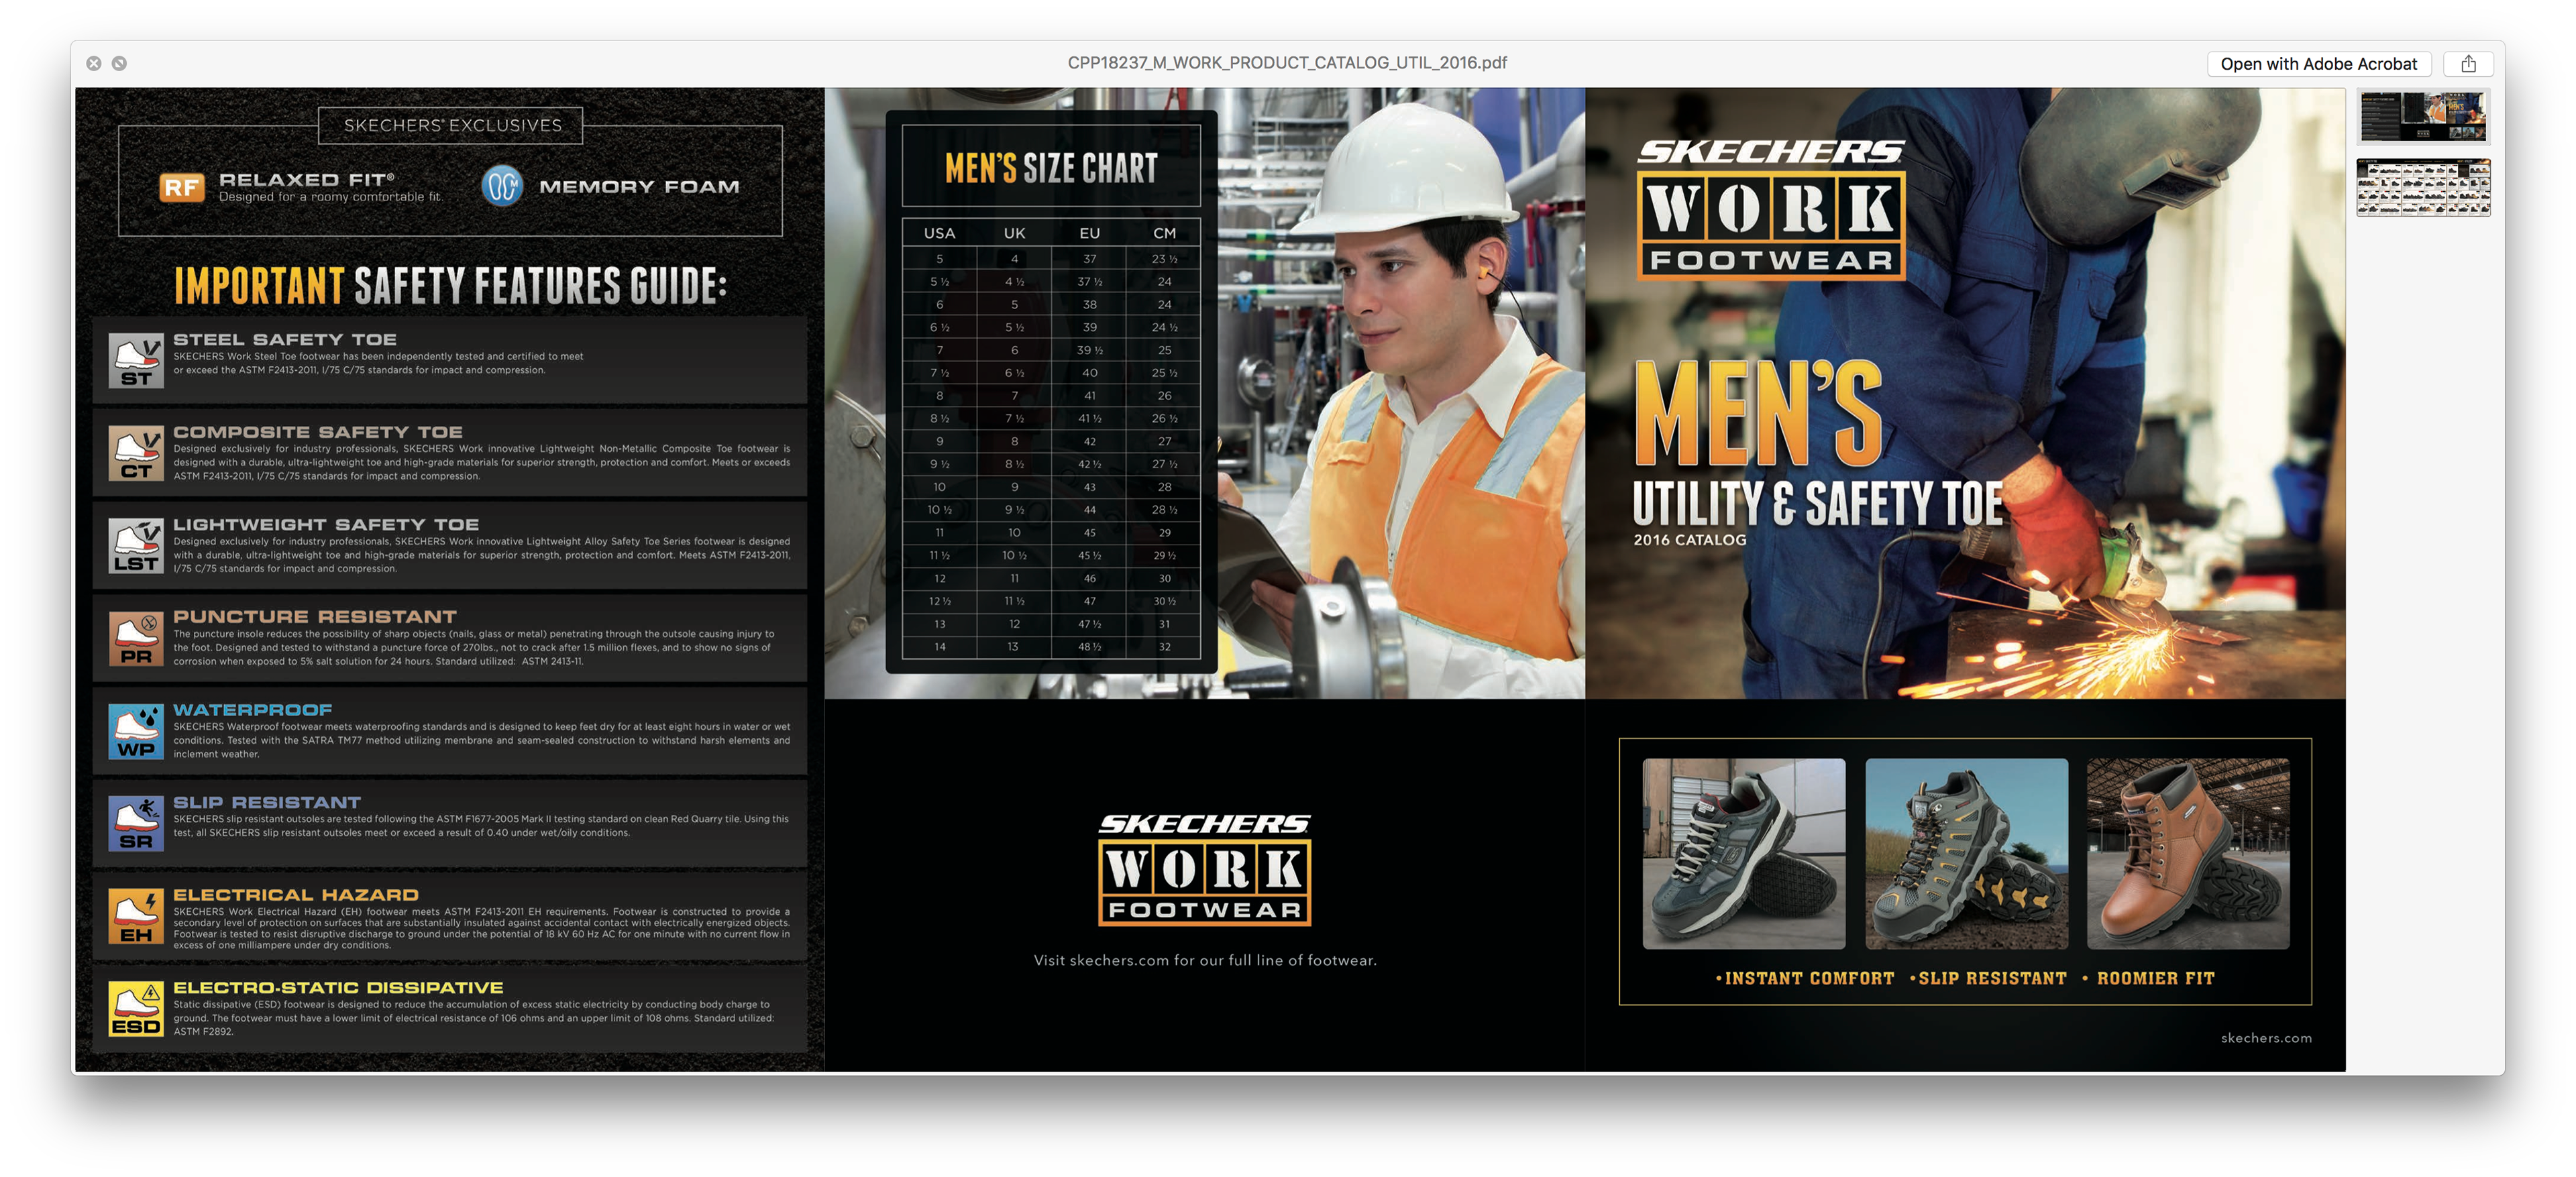Click the EH electrical hazard icon

click(x=136, y=916)
